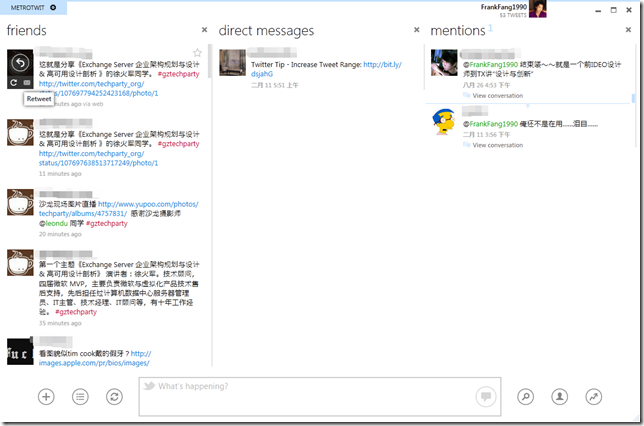
Task: Click the black avatar of tim cook tweet
Action: (20, 351)
